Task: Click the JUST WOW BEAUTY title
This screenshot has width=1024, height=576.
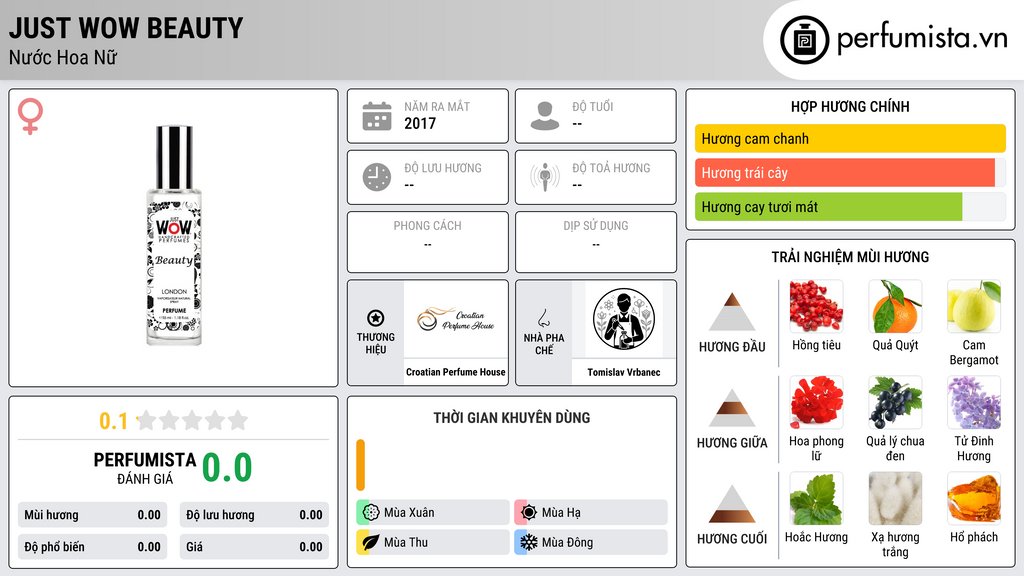Action: point(126,28)
